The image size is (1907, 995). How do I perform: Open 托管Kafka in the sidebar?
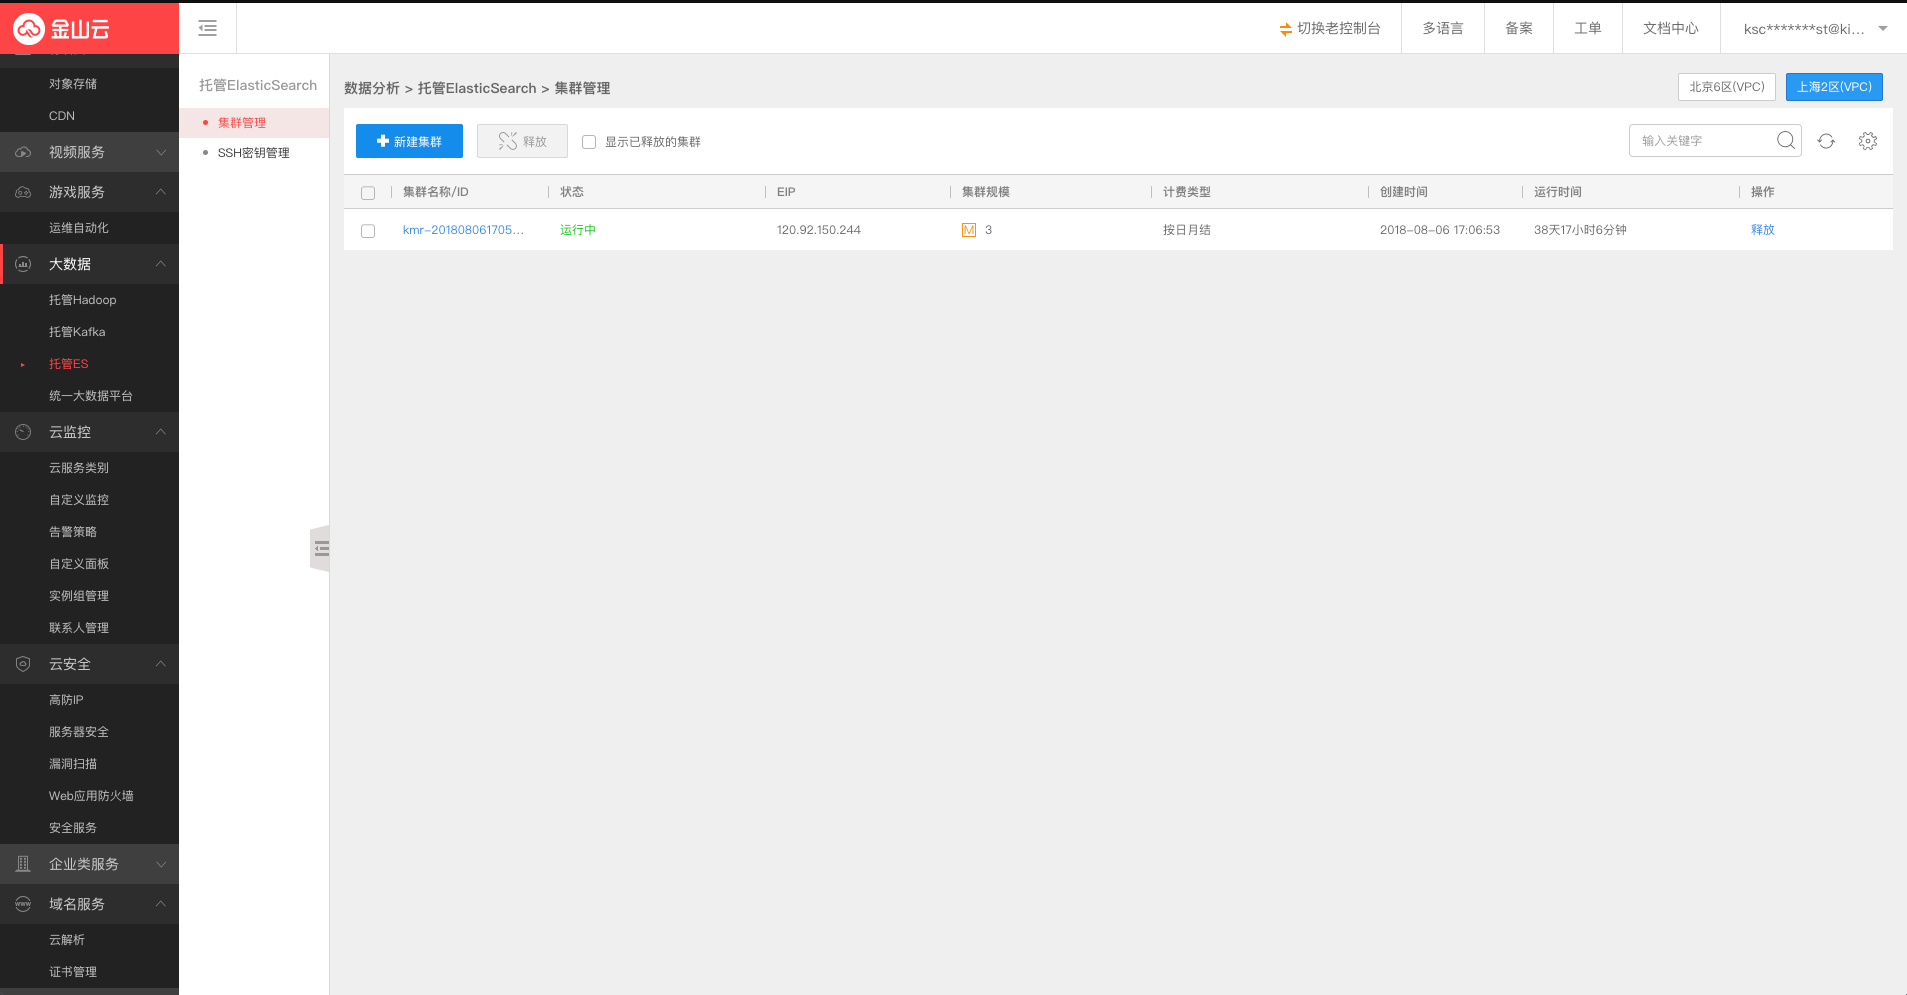[x=77, y=332]
